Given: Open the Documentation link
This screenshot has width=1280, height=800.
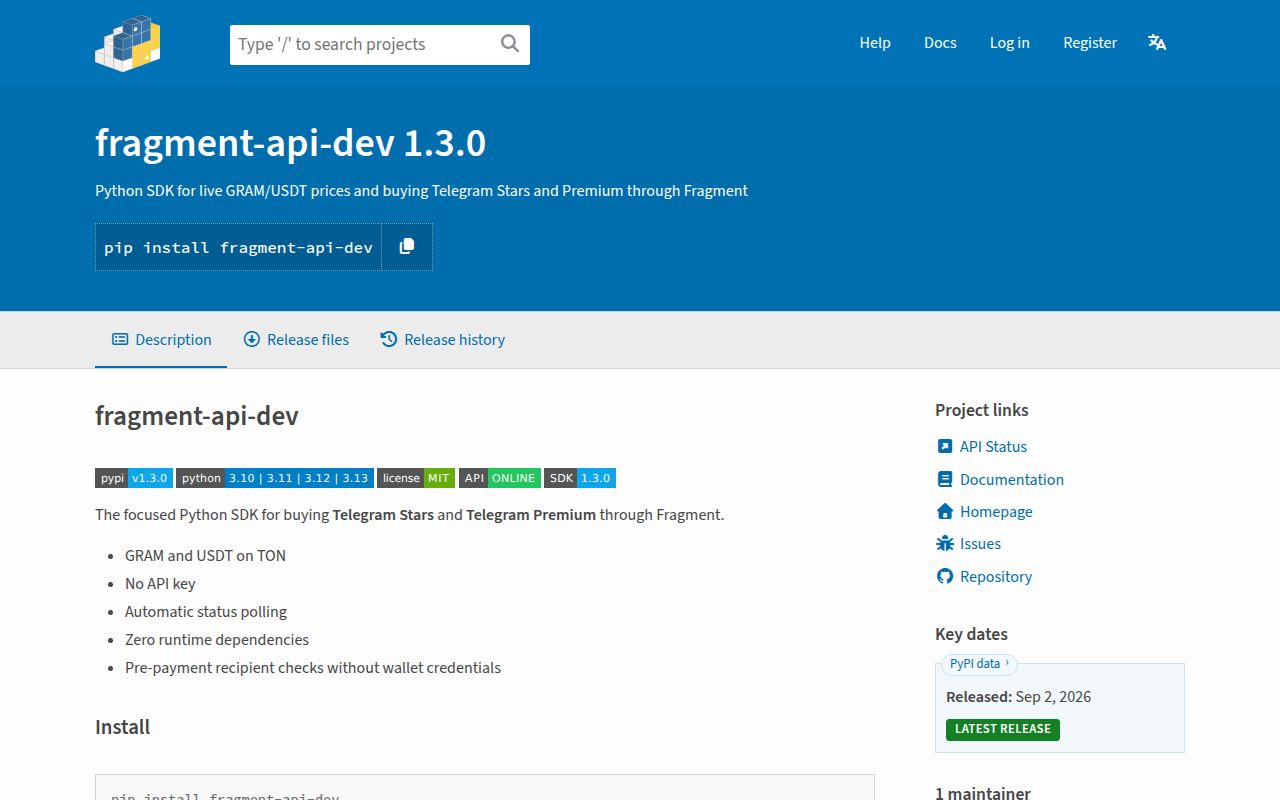Looking at the screenshot, I should (1012, 479).
